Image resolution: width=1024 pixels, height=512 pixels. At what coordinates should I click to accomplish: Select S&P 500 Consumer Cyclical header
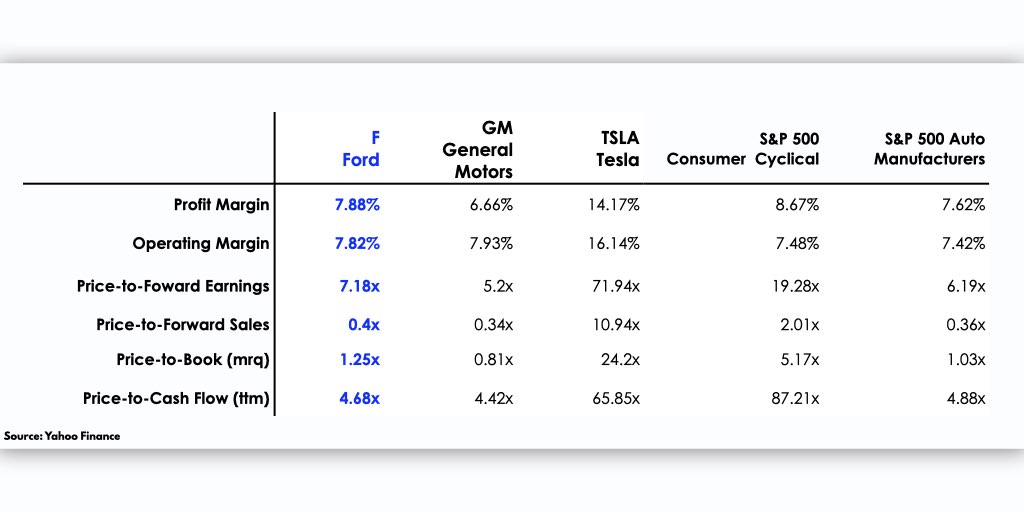click(x=743, y=149)
